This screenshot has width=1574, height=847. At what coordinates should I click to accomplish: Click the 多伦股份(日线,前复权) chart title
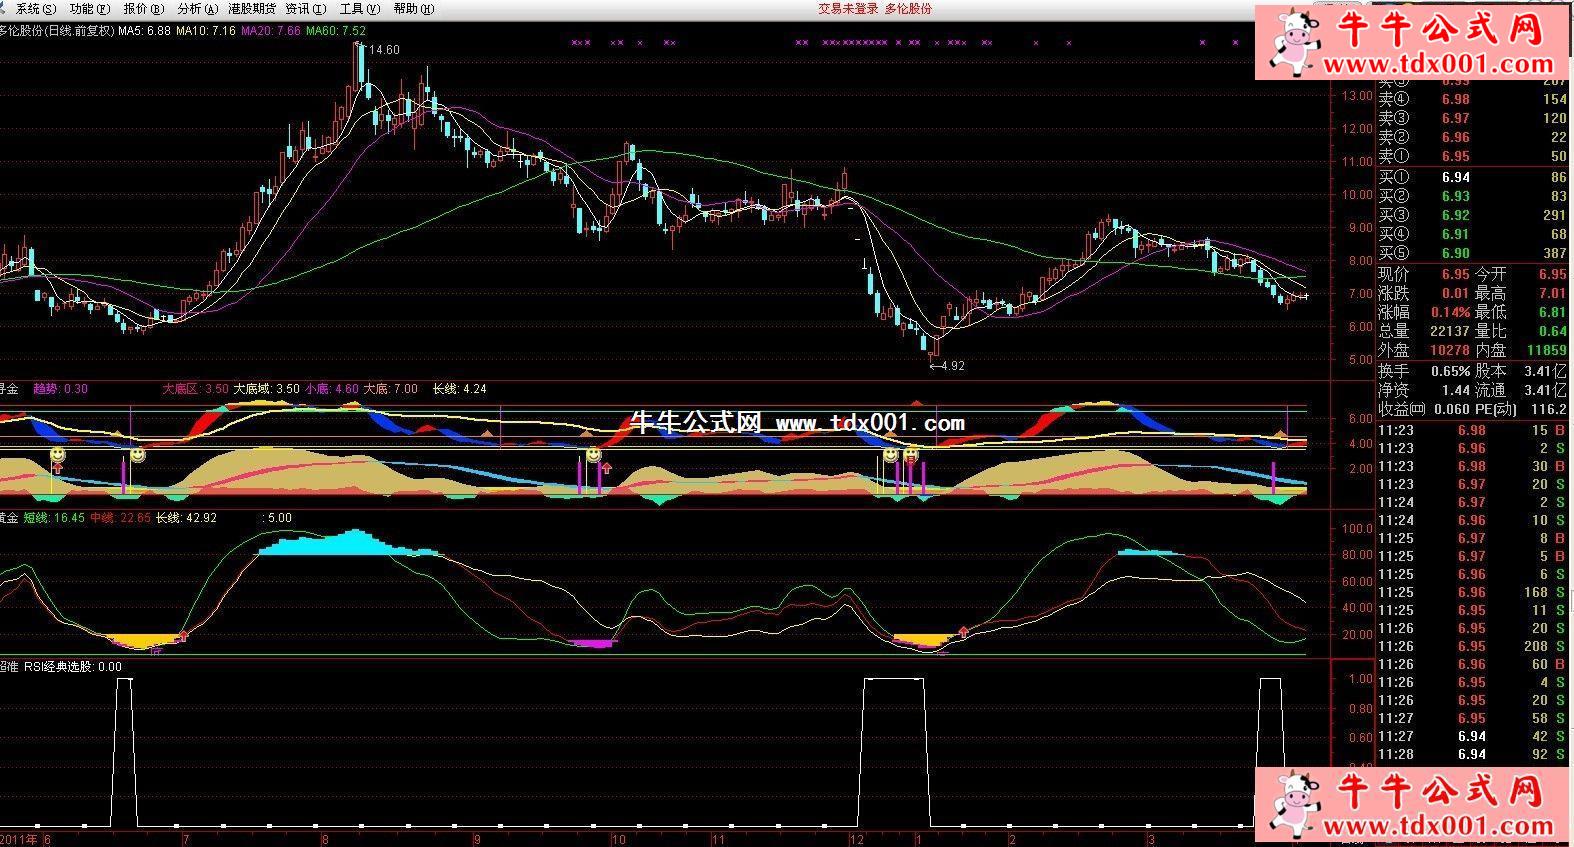[56, 31]
